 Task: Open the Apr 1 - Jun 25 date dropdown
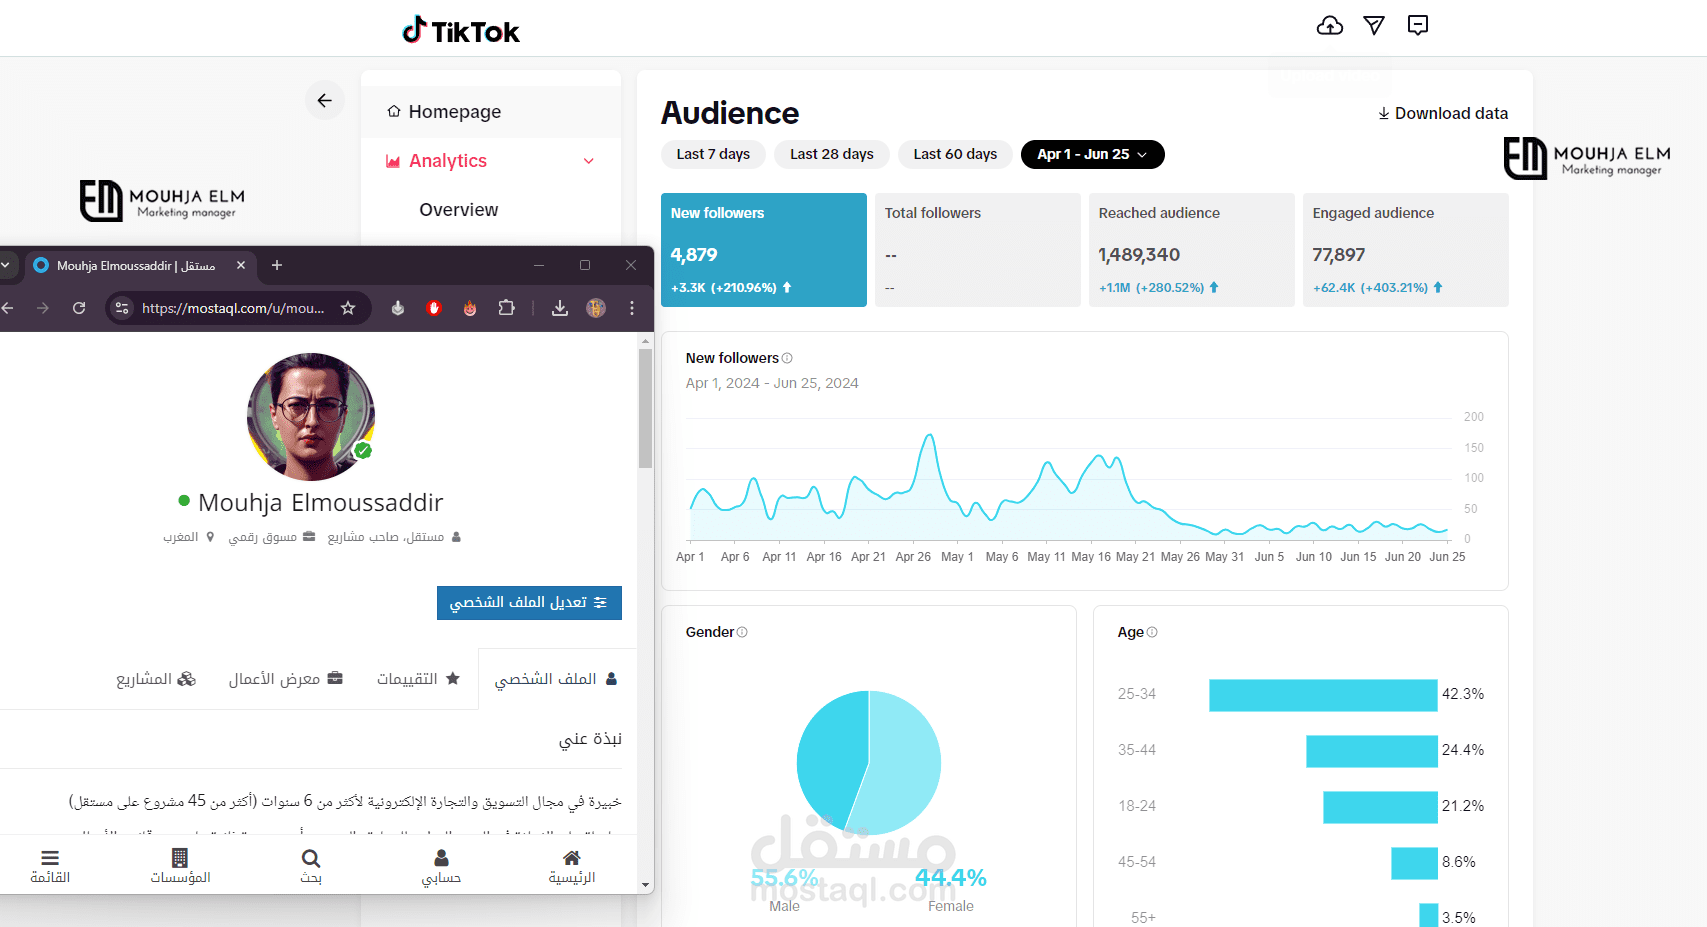pyautogui.click(x=1092, y=154)
